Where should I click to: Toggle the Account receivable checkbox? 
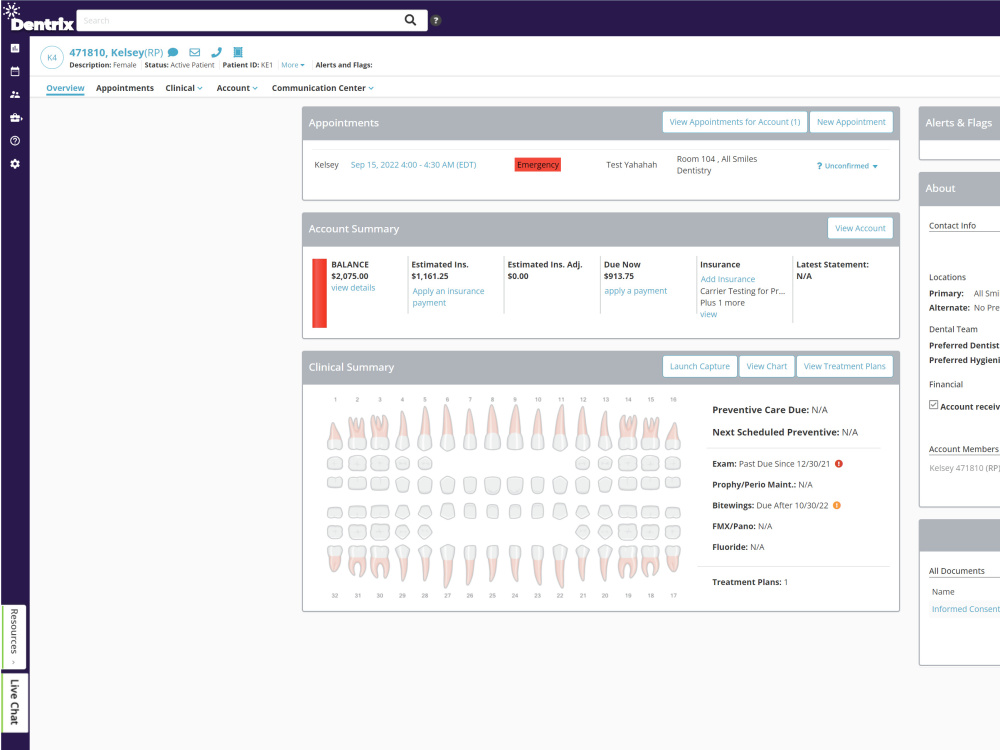[934, 405]
